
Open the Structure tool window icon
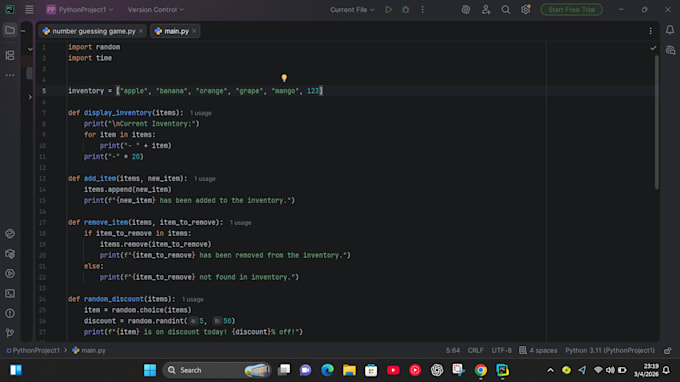10,55
